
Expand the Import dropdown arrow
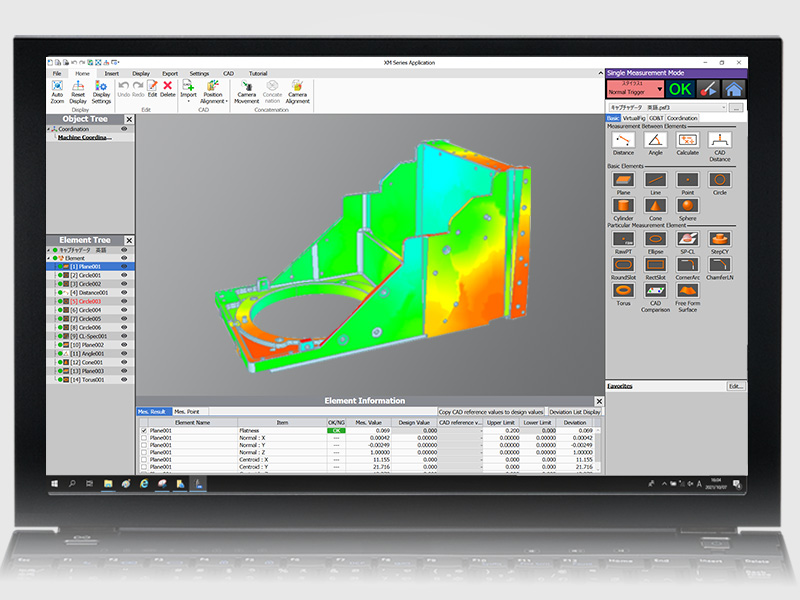coord(188,102)
